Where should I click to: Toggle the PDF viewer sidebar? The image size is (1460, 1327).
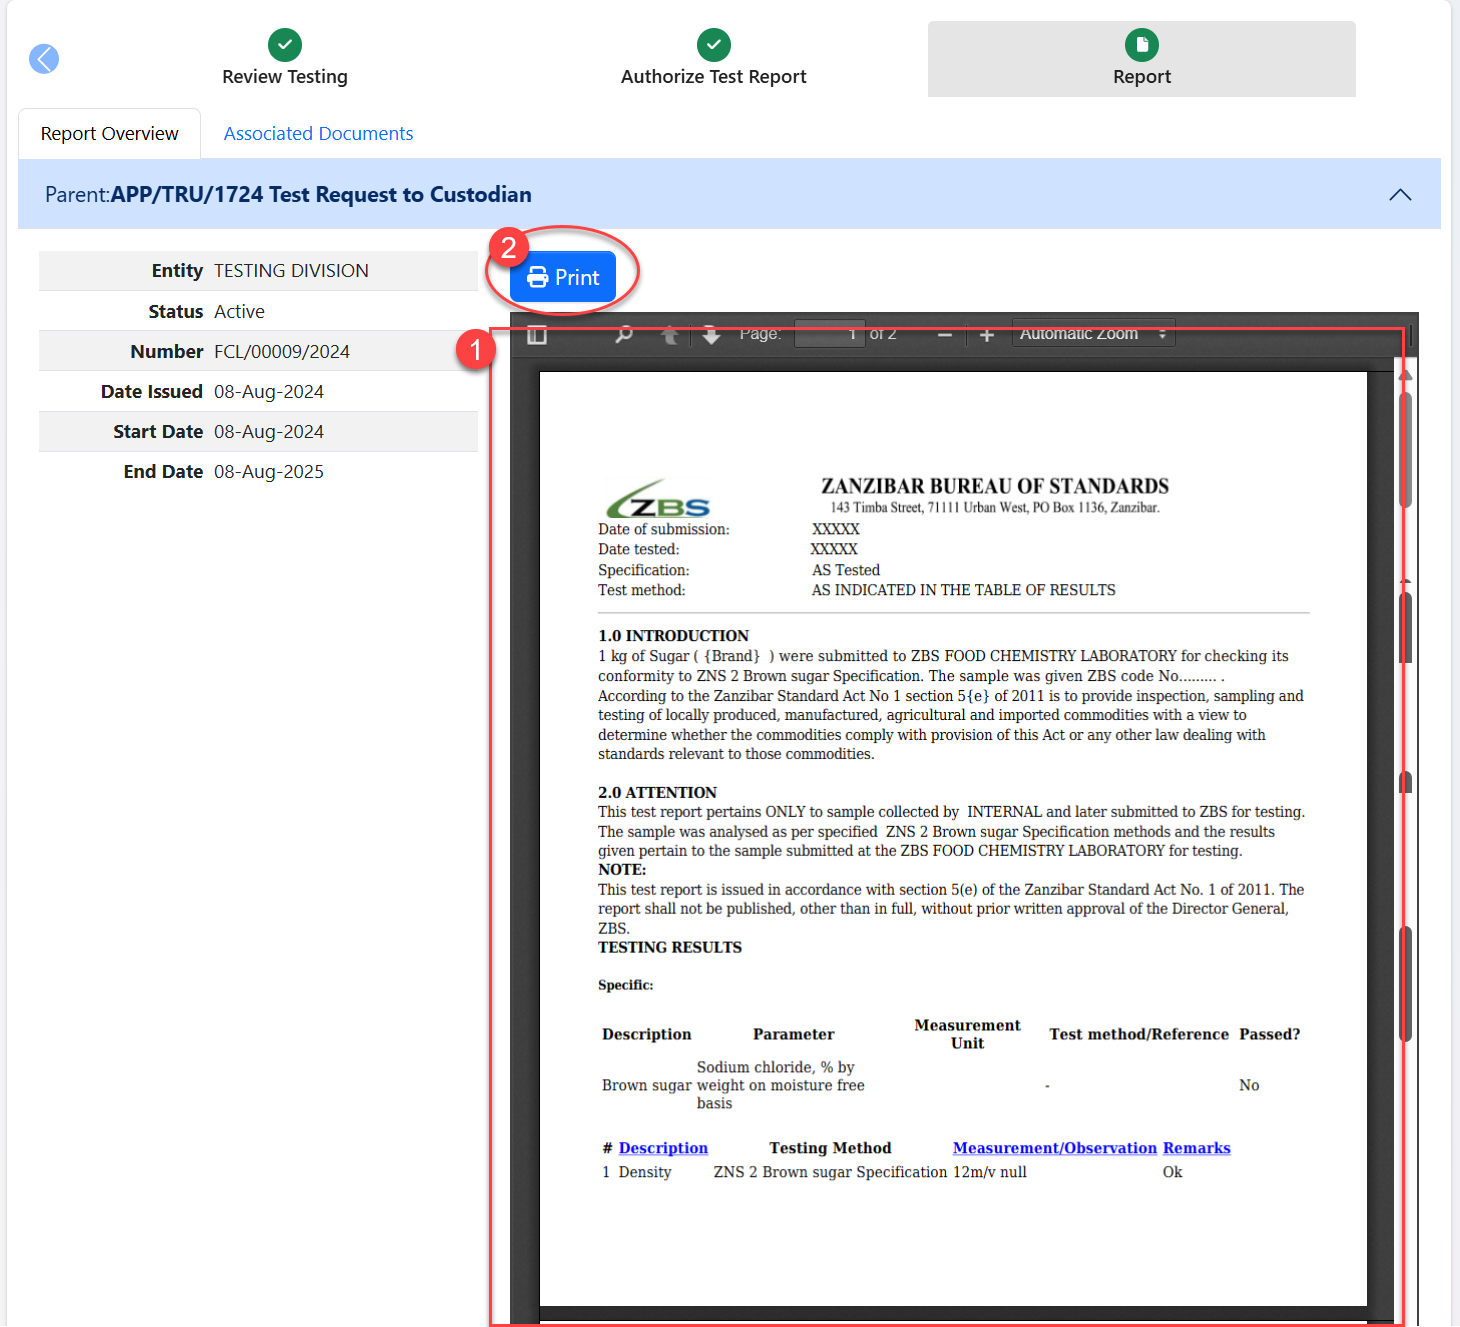(537, 335)
